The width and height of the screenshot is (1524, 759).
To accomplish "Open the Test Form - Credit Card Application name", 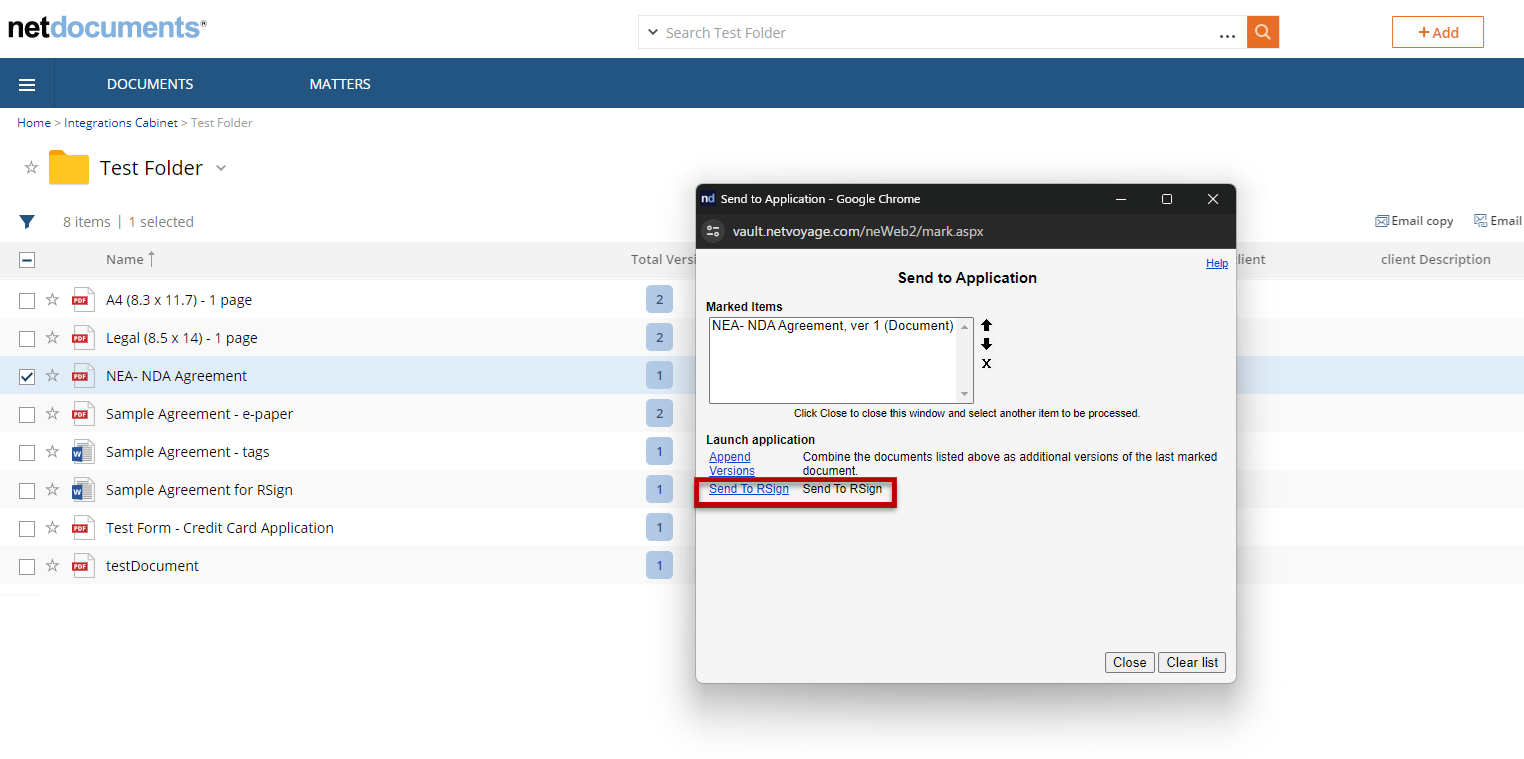I will (x=220, y=528).
